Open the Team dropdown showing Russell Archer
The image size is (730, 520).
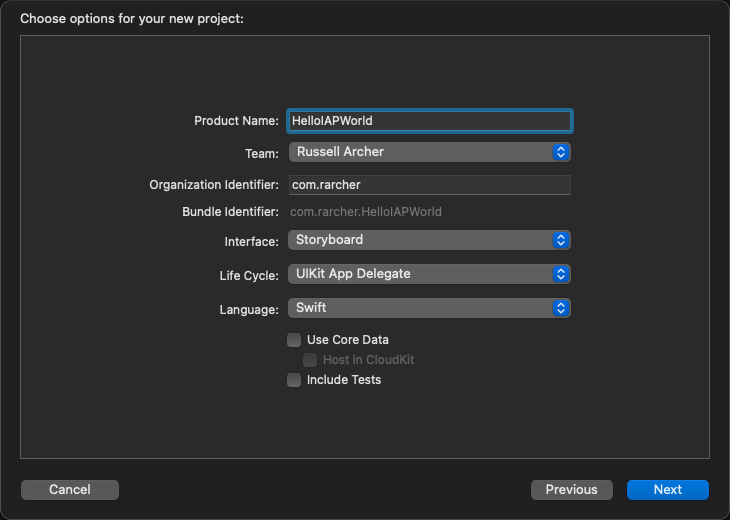click(429, 152)
